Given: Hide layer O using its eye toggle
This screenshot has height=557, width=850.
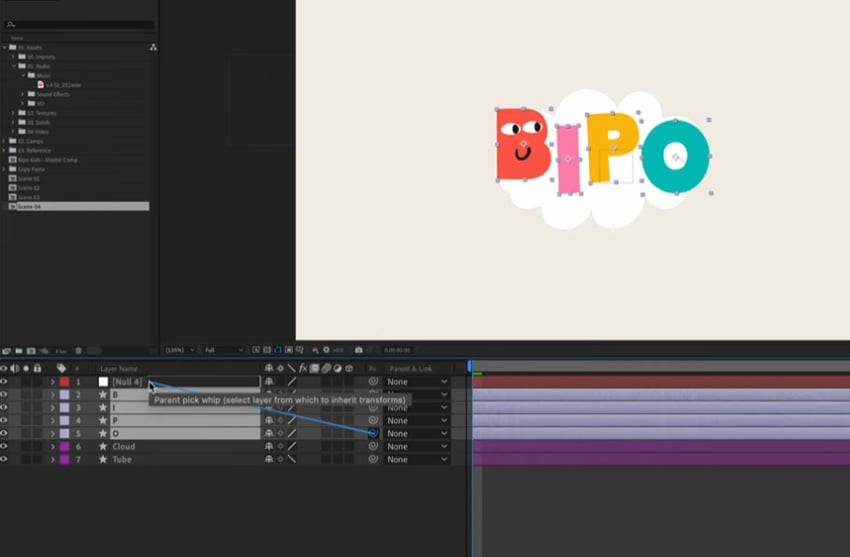Looking at the screenshot, I should point(4,433).
